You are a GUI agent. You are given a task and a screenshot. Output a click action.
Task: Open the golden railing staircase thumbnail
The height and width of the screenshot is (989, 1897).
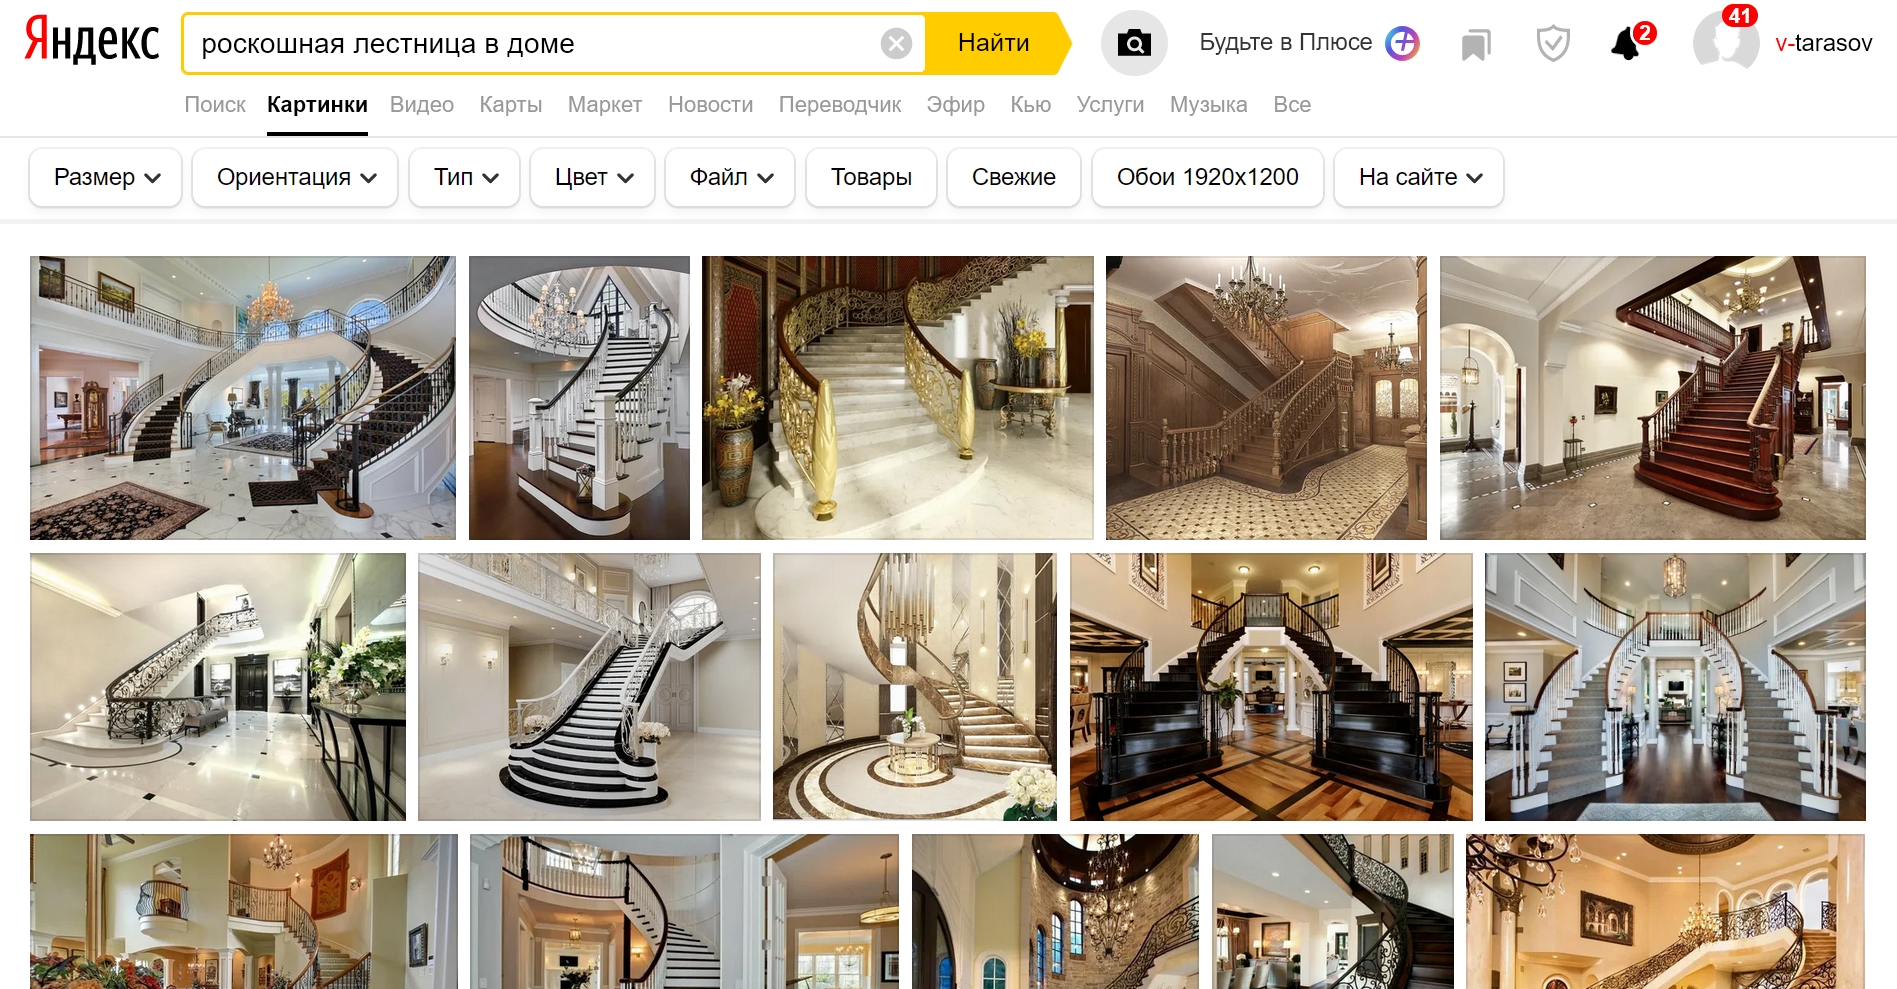coord(897,398)
